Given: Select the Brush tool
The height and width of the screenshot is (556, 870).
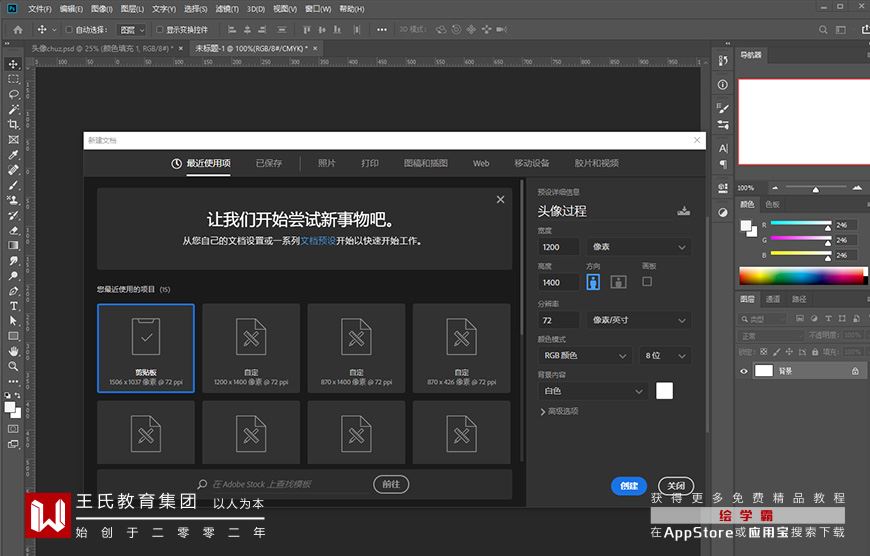Looking at the screenshot, I should [x=13, y=185].
